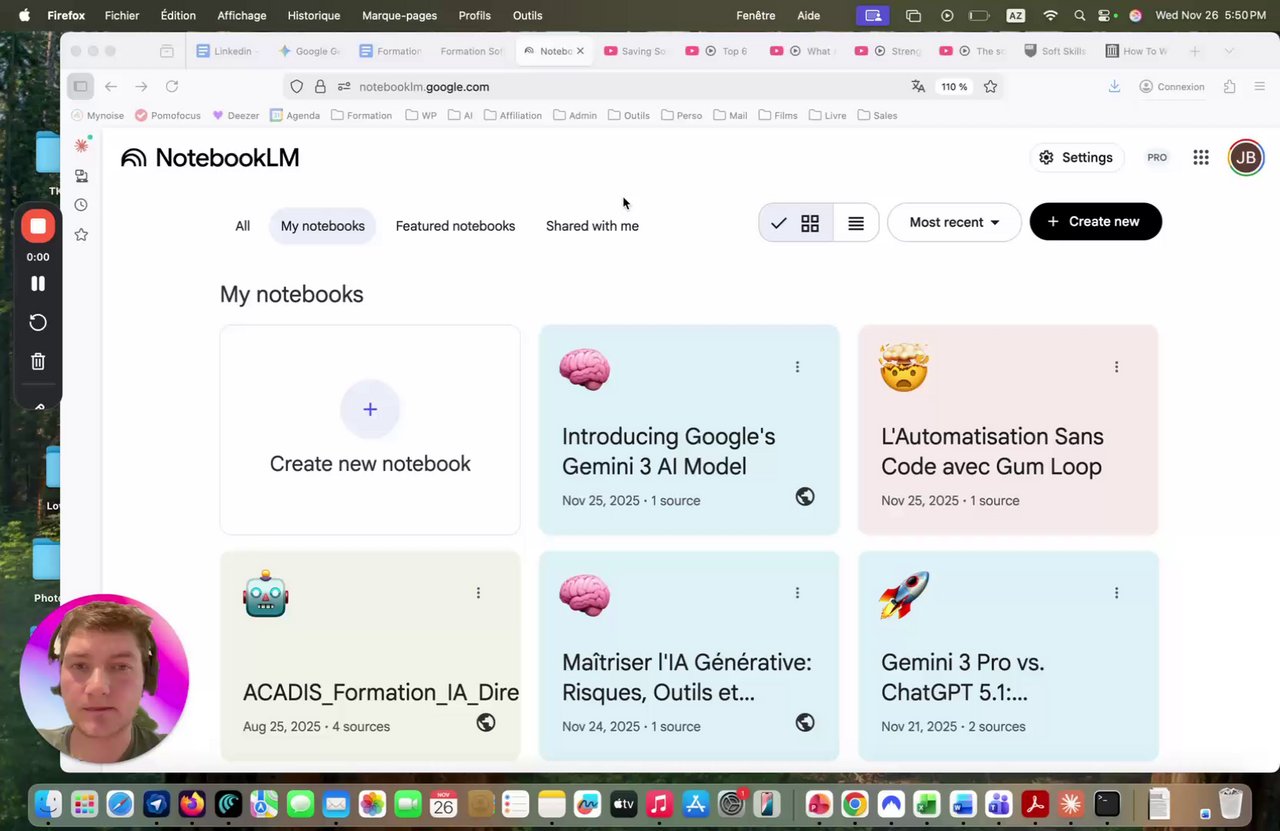The image size is (1280, 831).
Task: Open the Marque-pages menu in menu bar
Action: [x=399, y=15]
